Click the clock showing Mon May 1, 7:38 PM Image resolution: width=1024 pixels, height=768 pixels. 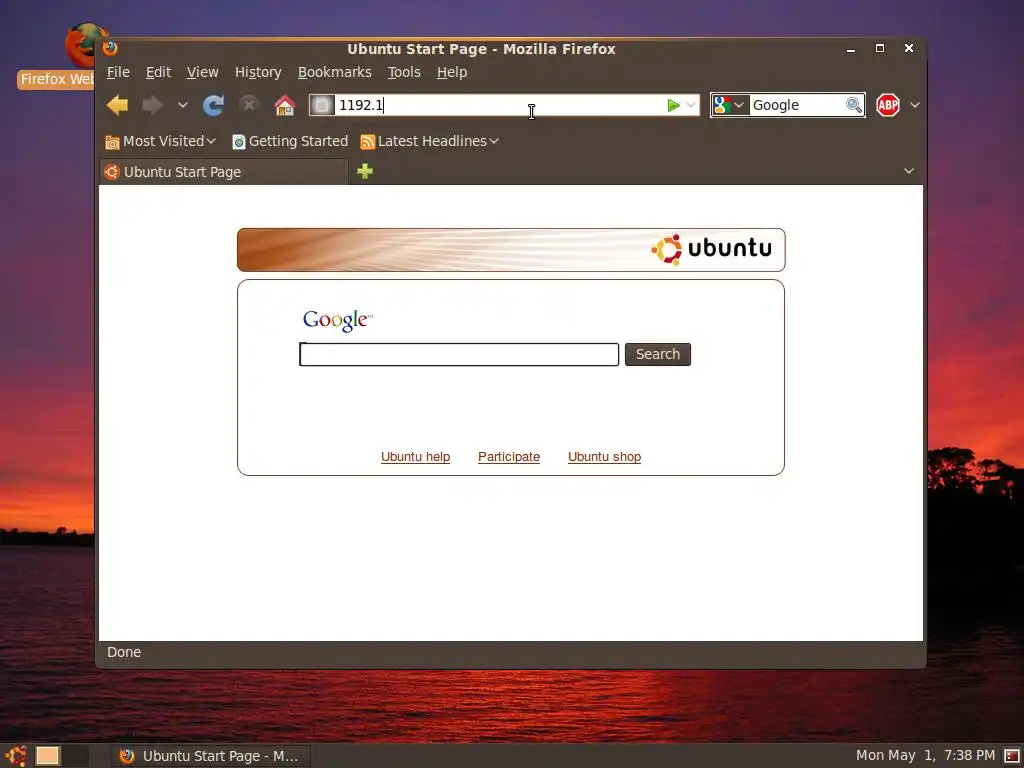tap(925, 756)
